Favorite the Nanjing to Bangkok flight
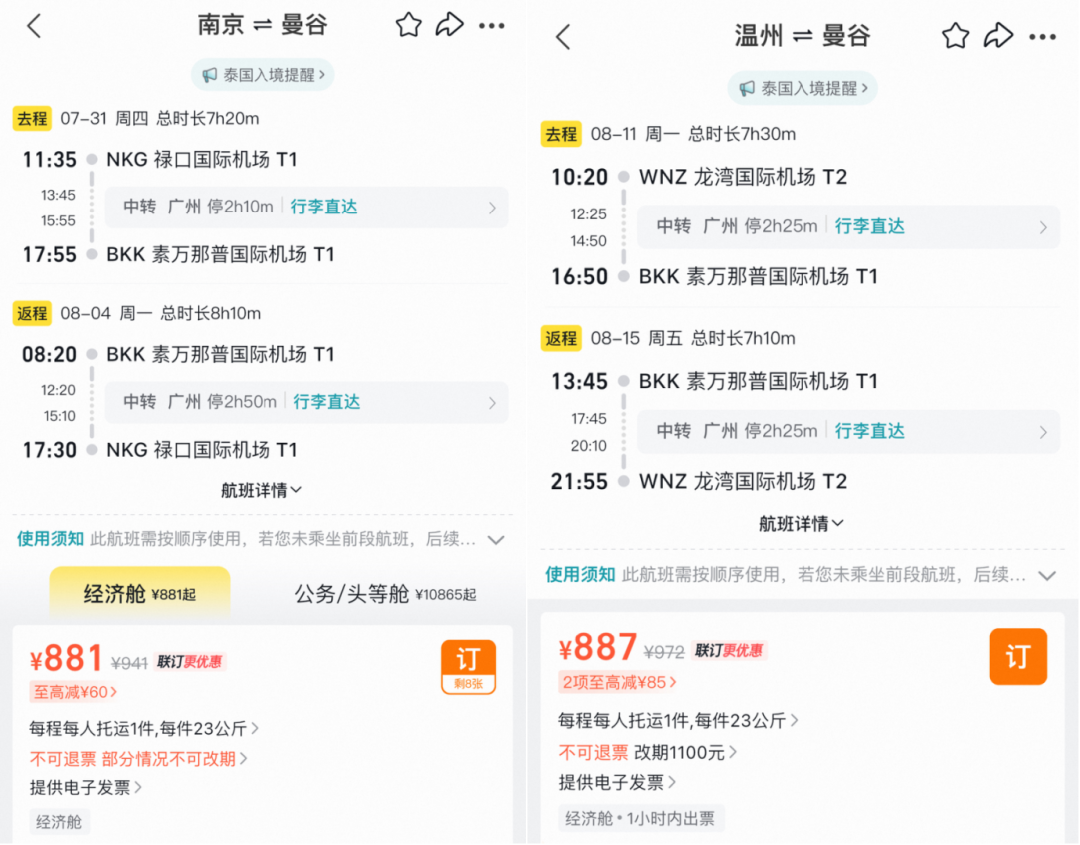The width and height of the screenshot is (1080, 845). point(408,25)
